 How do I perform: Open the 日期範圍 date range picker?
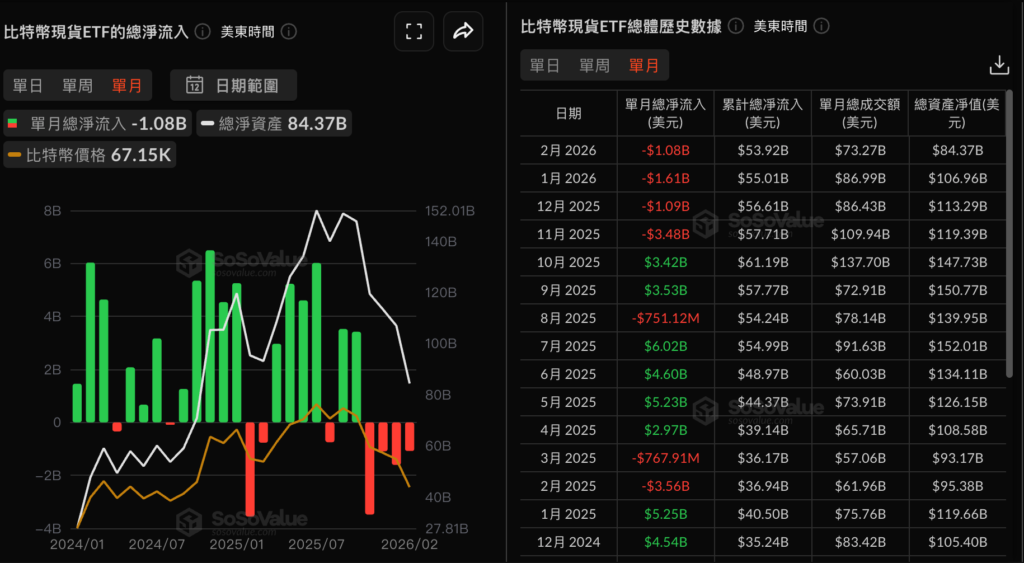coord(233,85)
